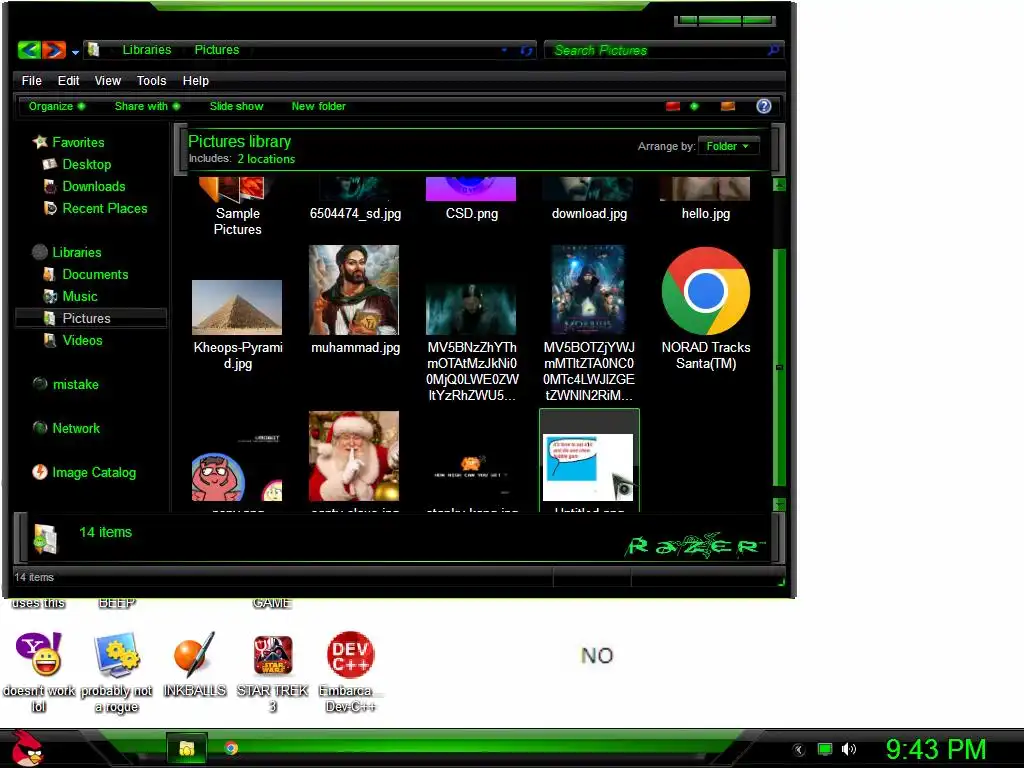This screenshot has height=768, width=1024.
Task: Expand the Organize dropdown
Action: pyautogui.click(x=57, y=106)
